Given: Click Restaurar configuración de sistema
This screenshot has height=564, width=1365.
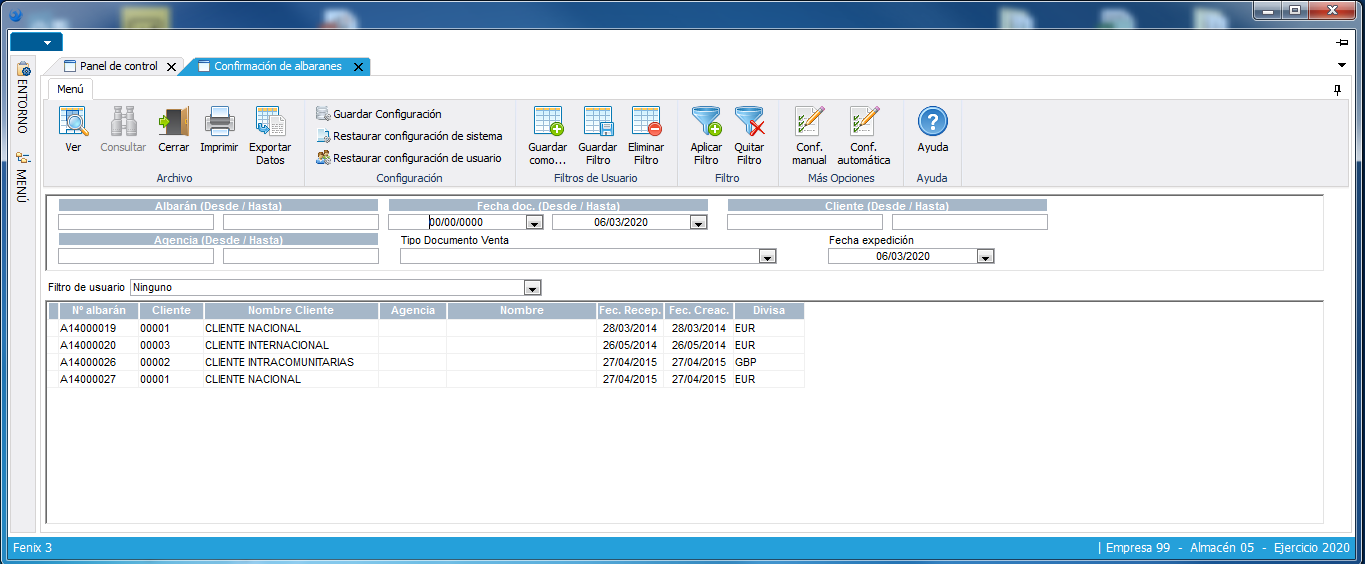Looking at the screenshot, I should coord(417,136).
